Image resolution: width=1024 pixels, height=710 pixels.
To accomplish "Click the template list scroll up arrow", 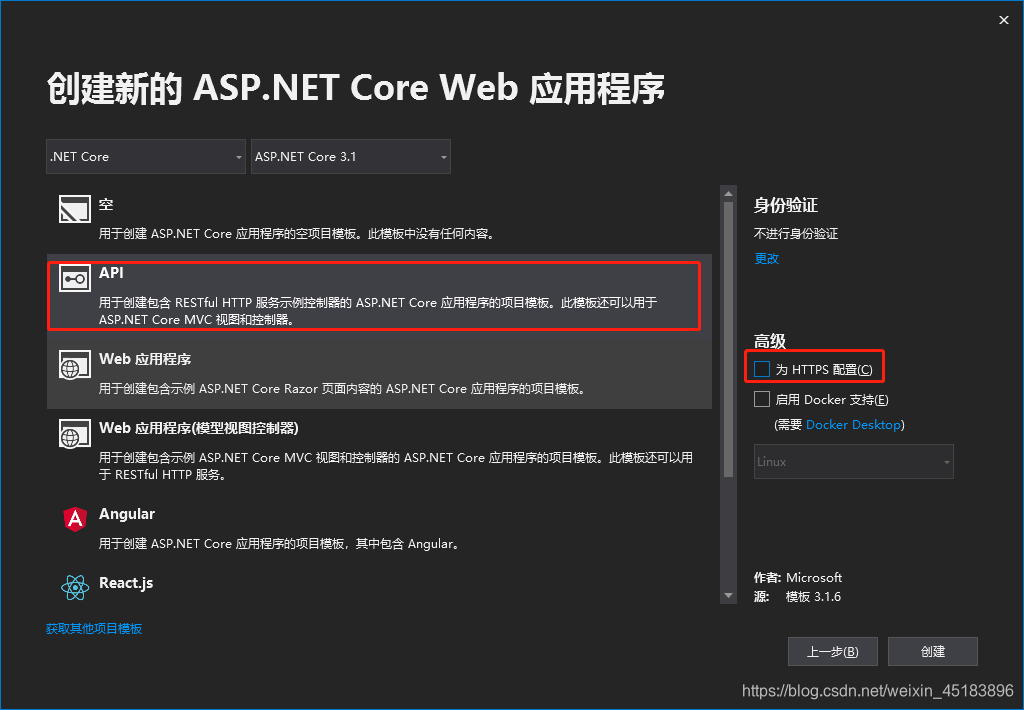I will 728,194.
